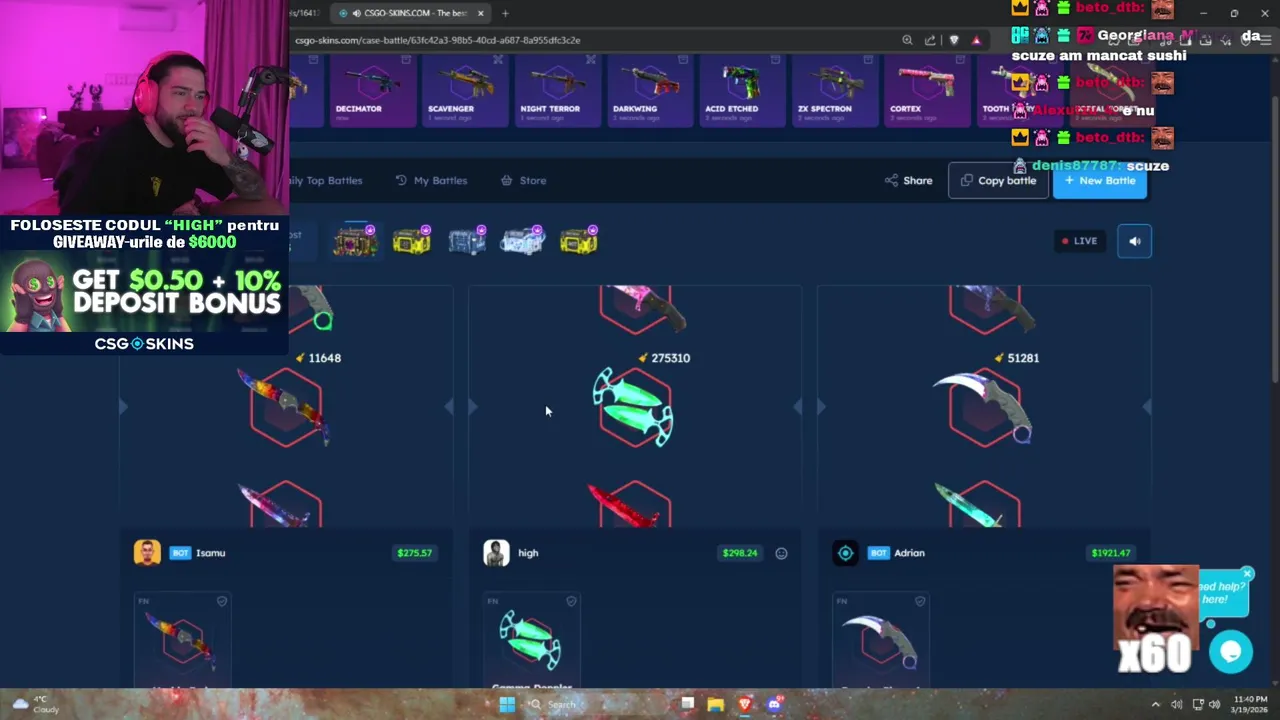The height and width of the screenshot is (720, 1280).
Task: Open the DECIMATOR live drop card
Action: point(370,91)
